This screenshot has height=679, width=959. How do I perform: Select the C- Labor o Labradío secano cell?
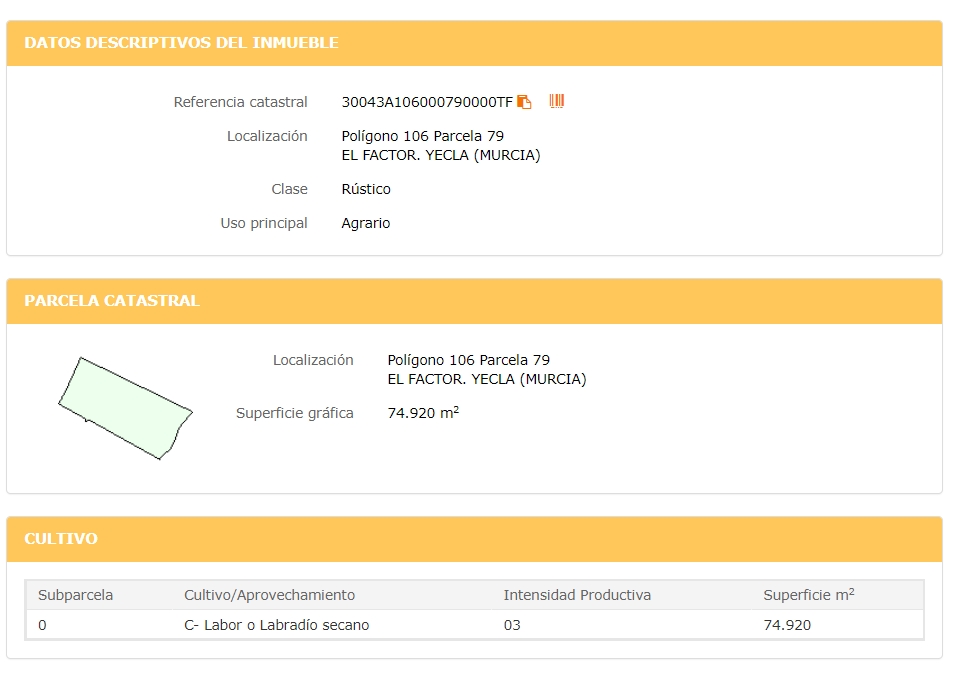click(276, 625)
